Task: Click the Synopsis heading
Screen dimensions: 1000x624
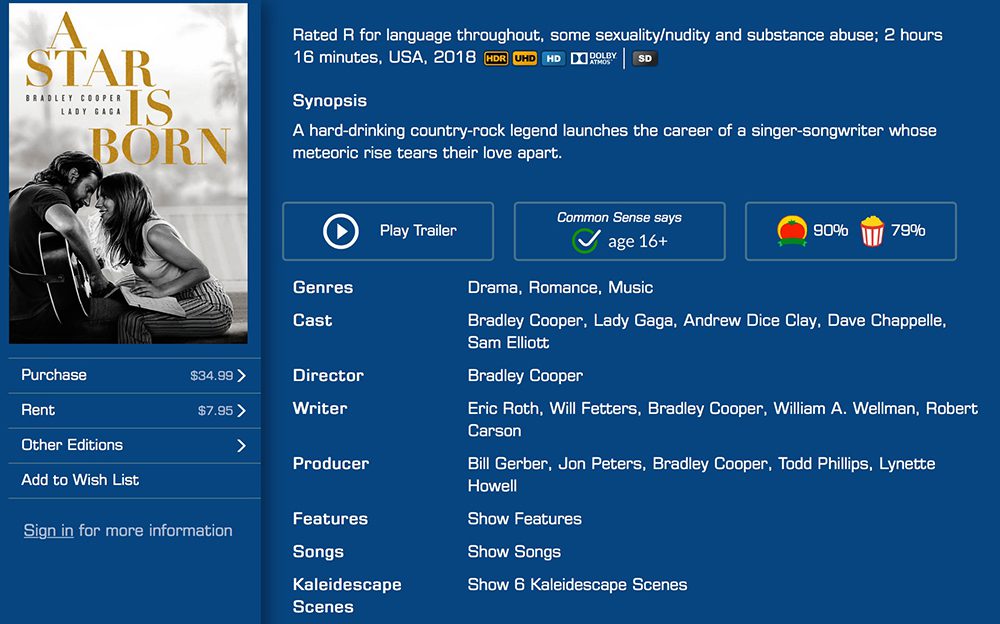Action: [330, 101]
